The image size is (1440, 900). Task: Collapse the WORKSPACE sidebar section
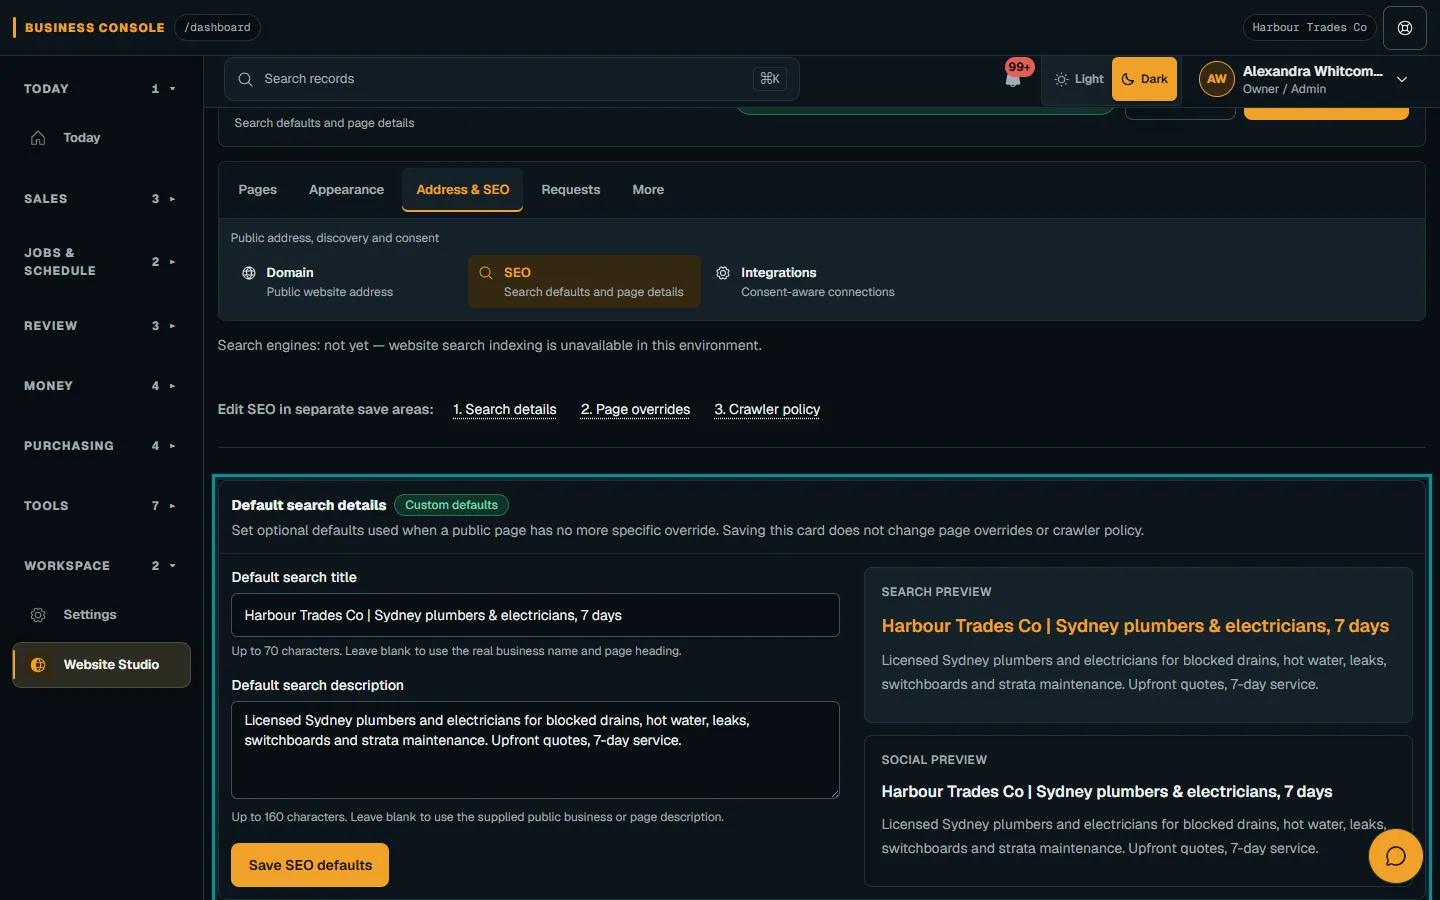point(100,566)
